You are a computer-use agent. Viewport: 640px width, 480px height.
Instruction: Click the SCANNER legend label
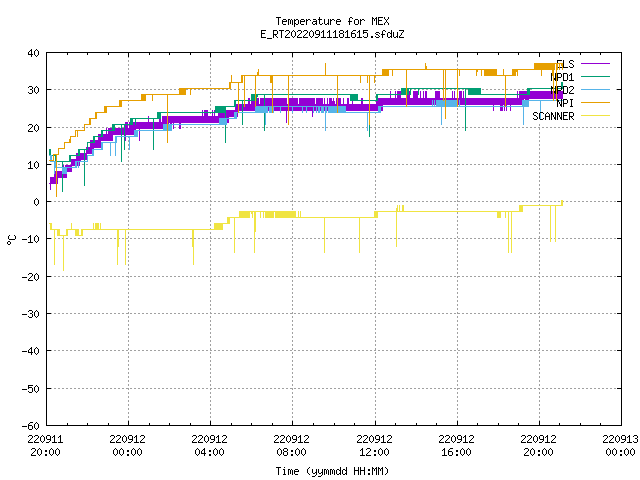point(553,116)
